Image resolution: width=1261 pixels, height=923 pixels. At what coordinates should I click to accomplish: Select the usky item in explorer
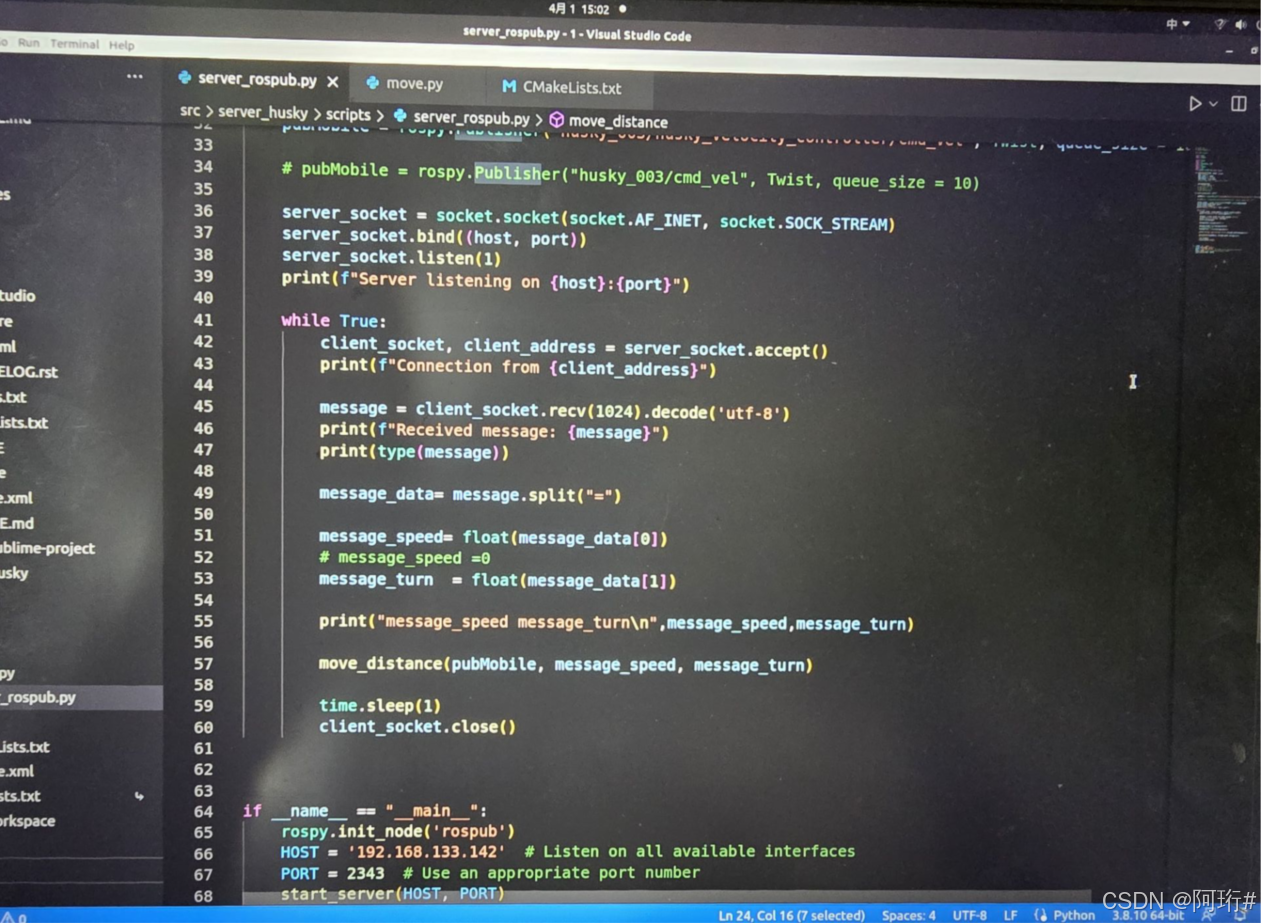coord(14,573)
